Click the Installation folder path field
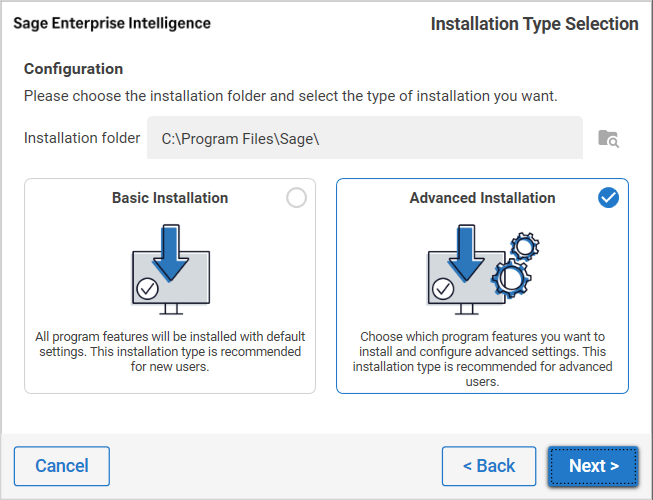This screenshot has width=653, height=500. [x=365, y=138]
